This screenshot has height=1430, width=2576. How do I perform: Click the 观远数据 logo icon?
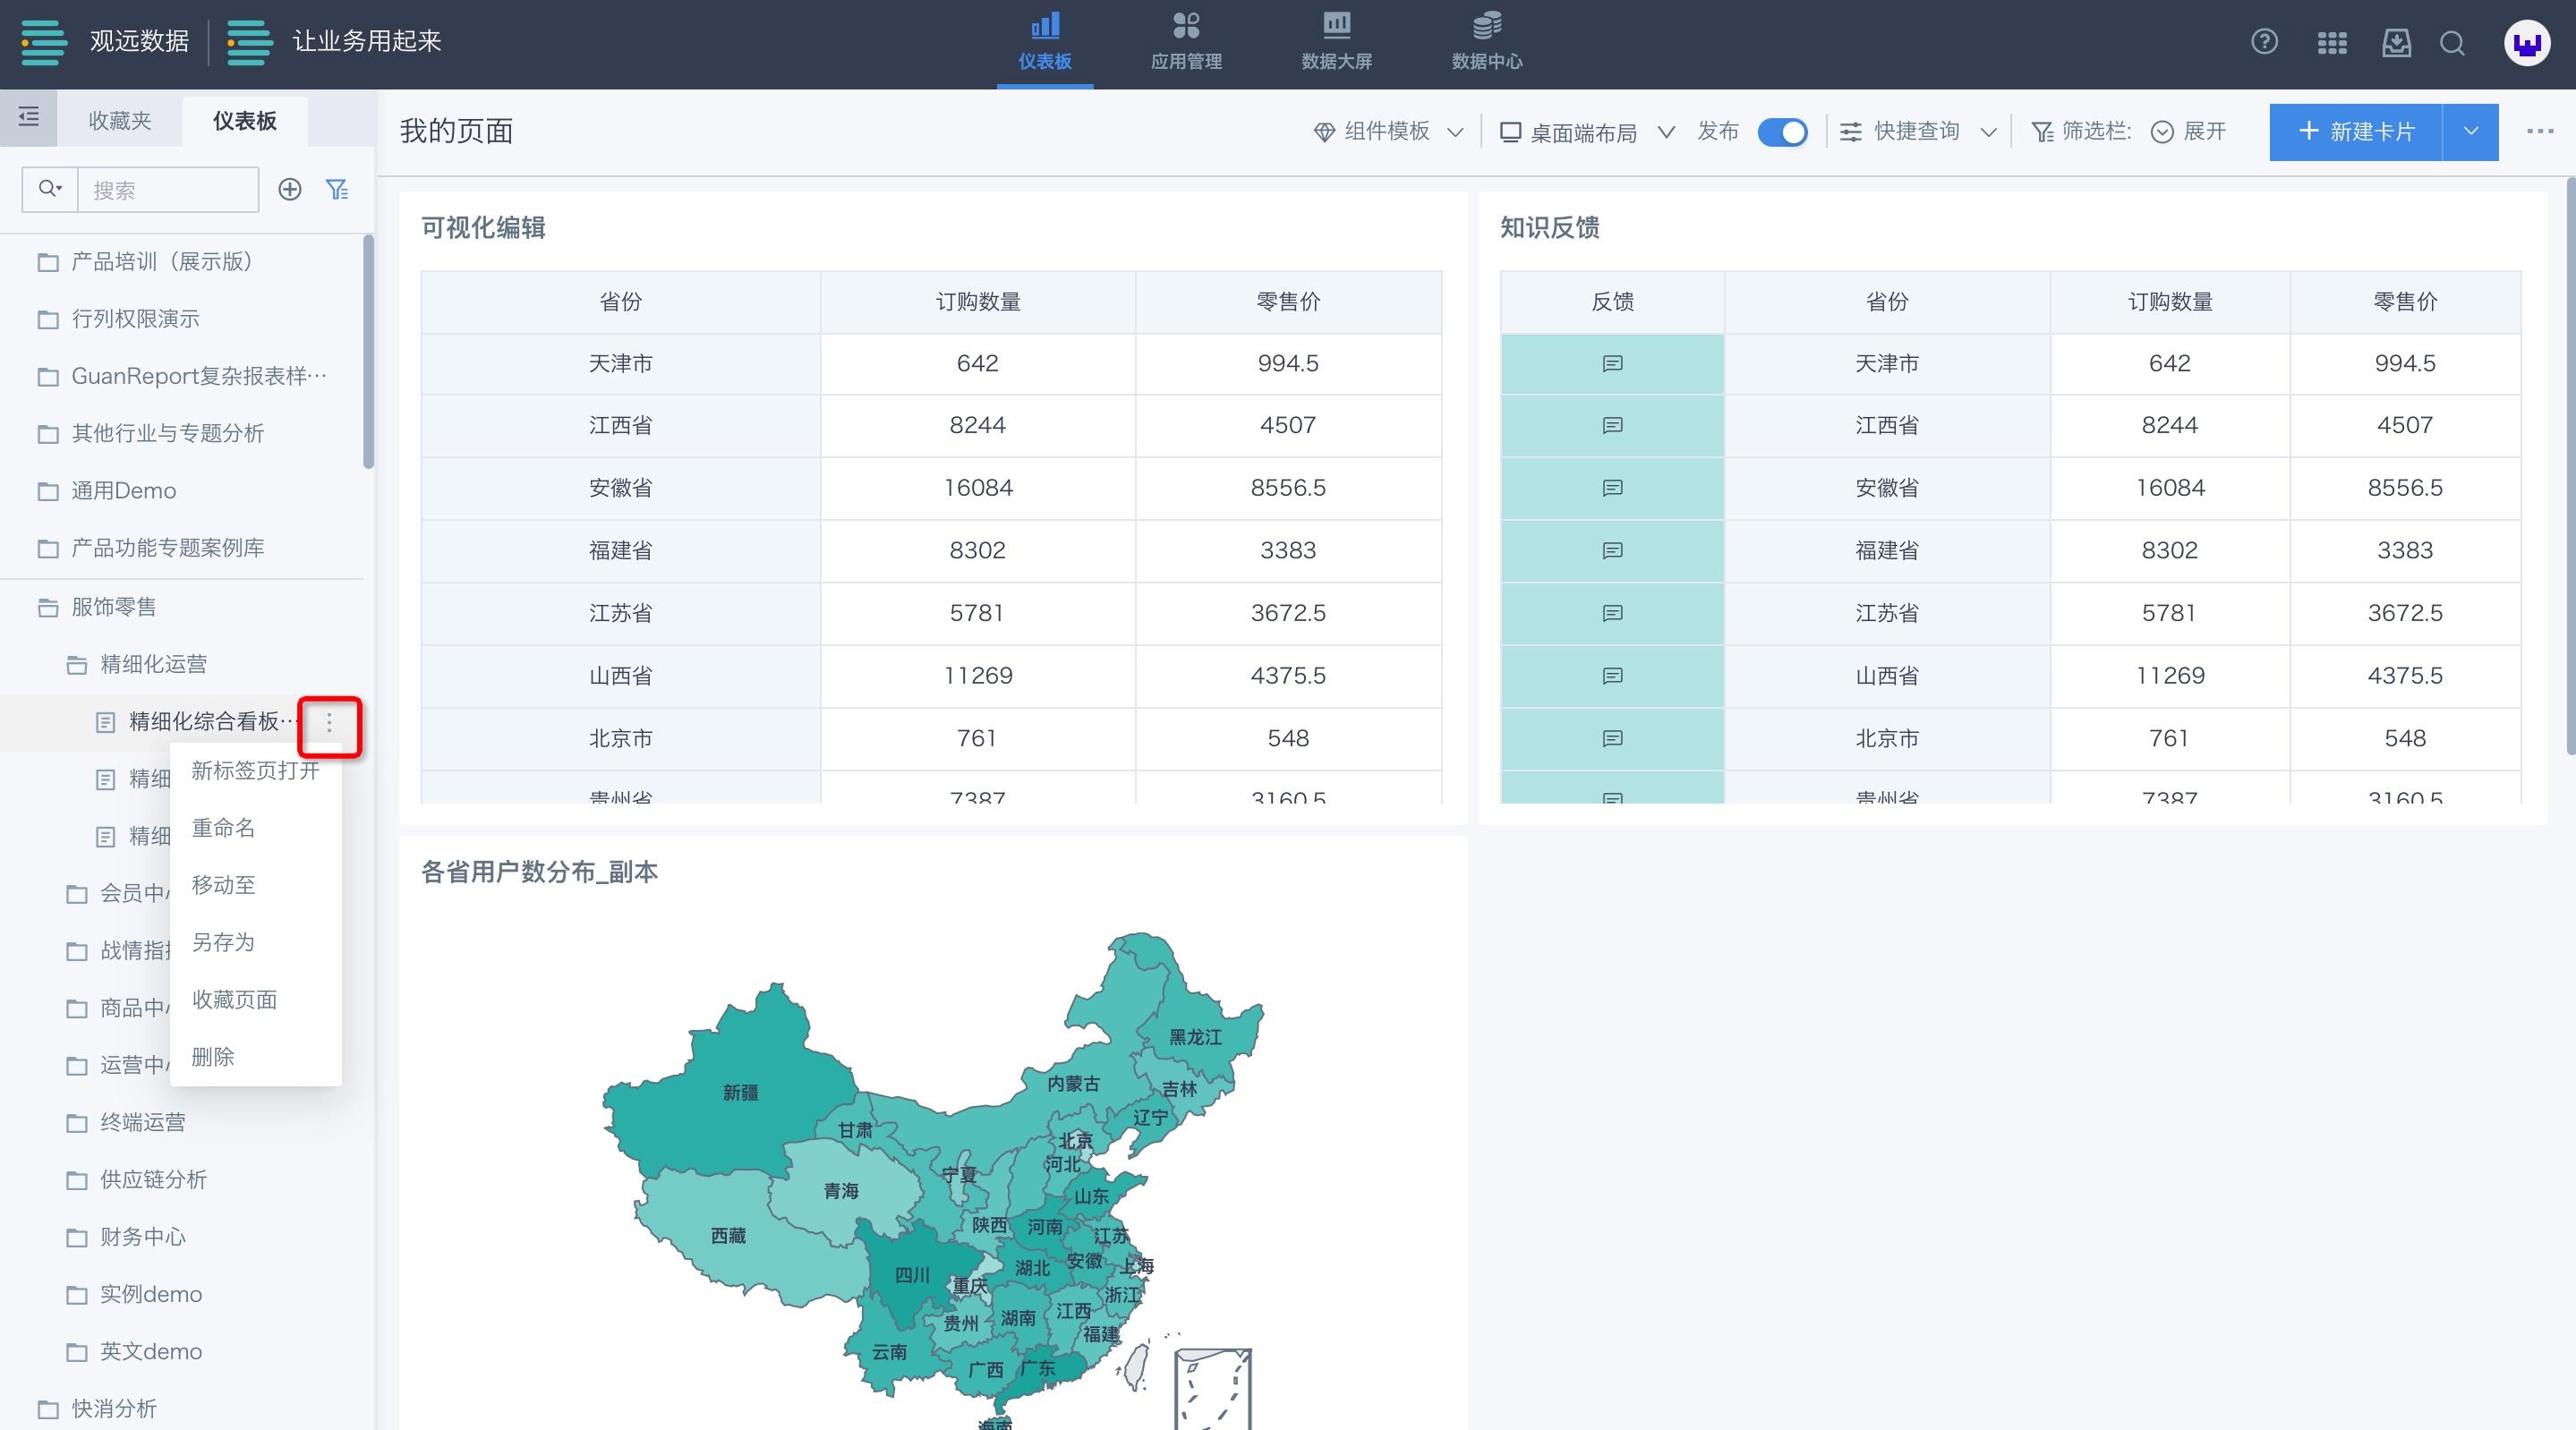(44, 42)
